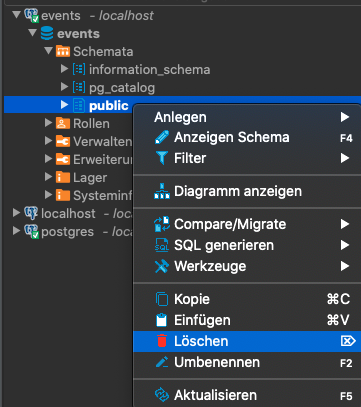The image size is (361, 407).
Task: Click the events database cylinder icon
Action: tap(47, 34)
